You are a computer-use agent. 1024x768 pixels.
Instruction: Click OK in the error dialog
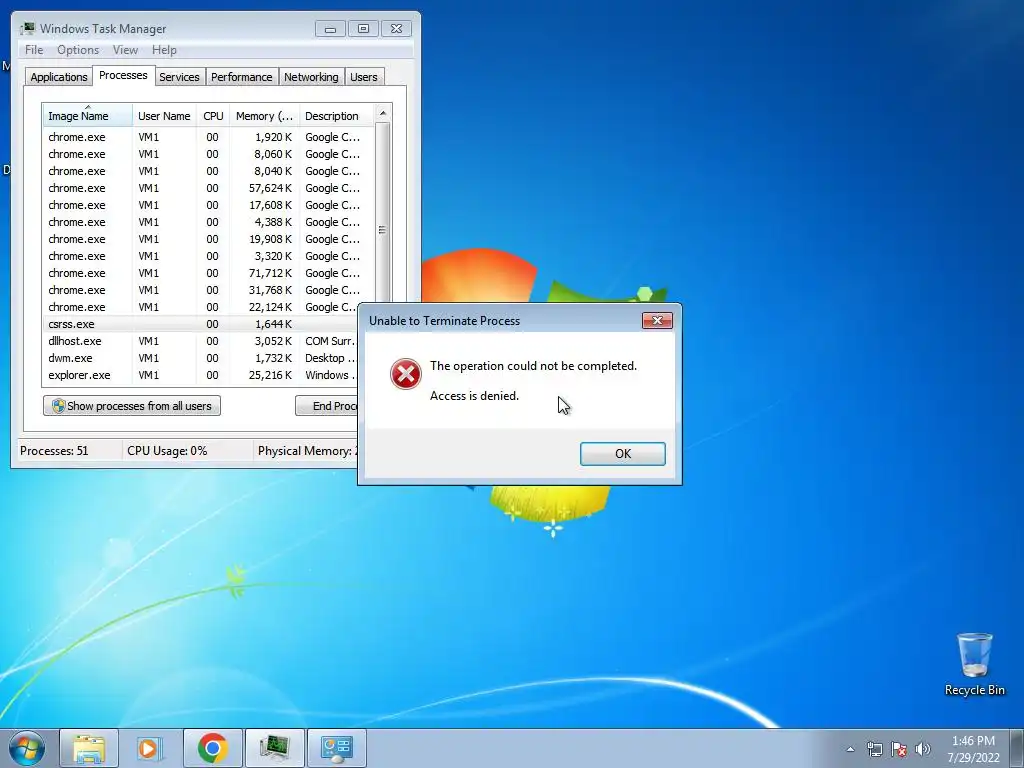coord(622,454)
